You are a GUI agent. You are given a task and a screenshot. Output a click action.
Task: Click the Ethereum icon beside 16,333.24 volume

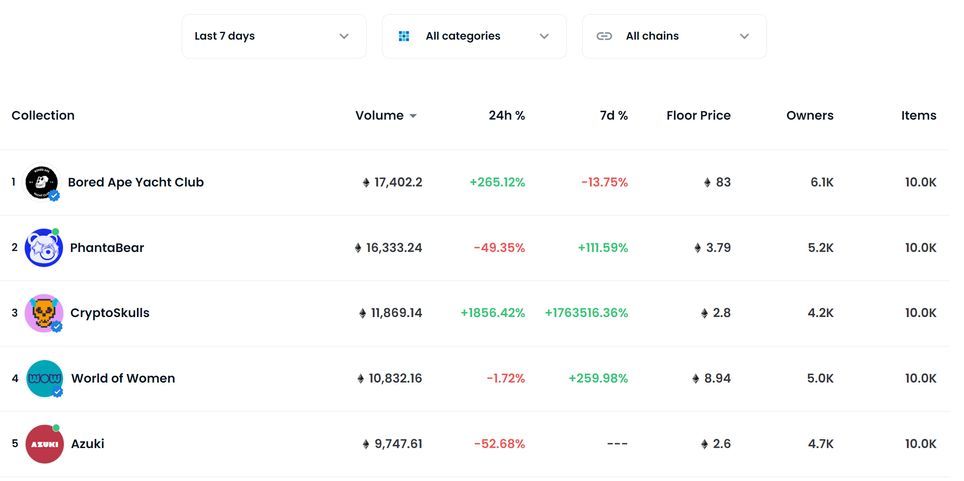(x=358, y=248)
